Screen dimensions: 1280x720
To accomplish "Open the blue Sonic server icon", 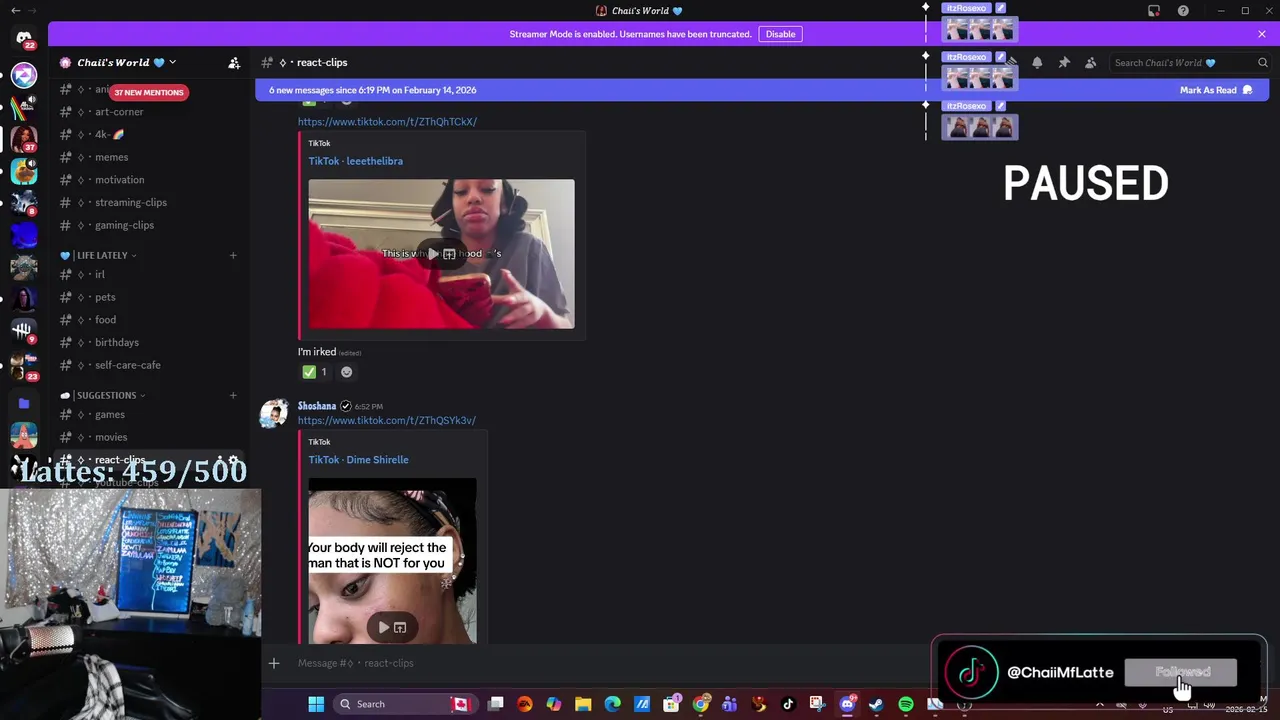I will pos(24,235).
